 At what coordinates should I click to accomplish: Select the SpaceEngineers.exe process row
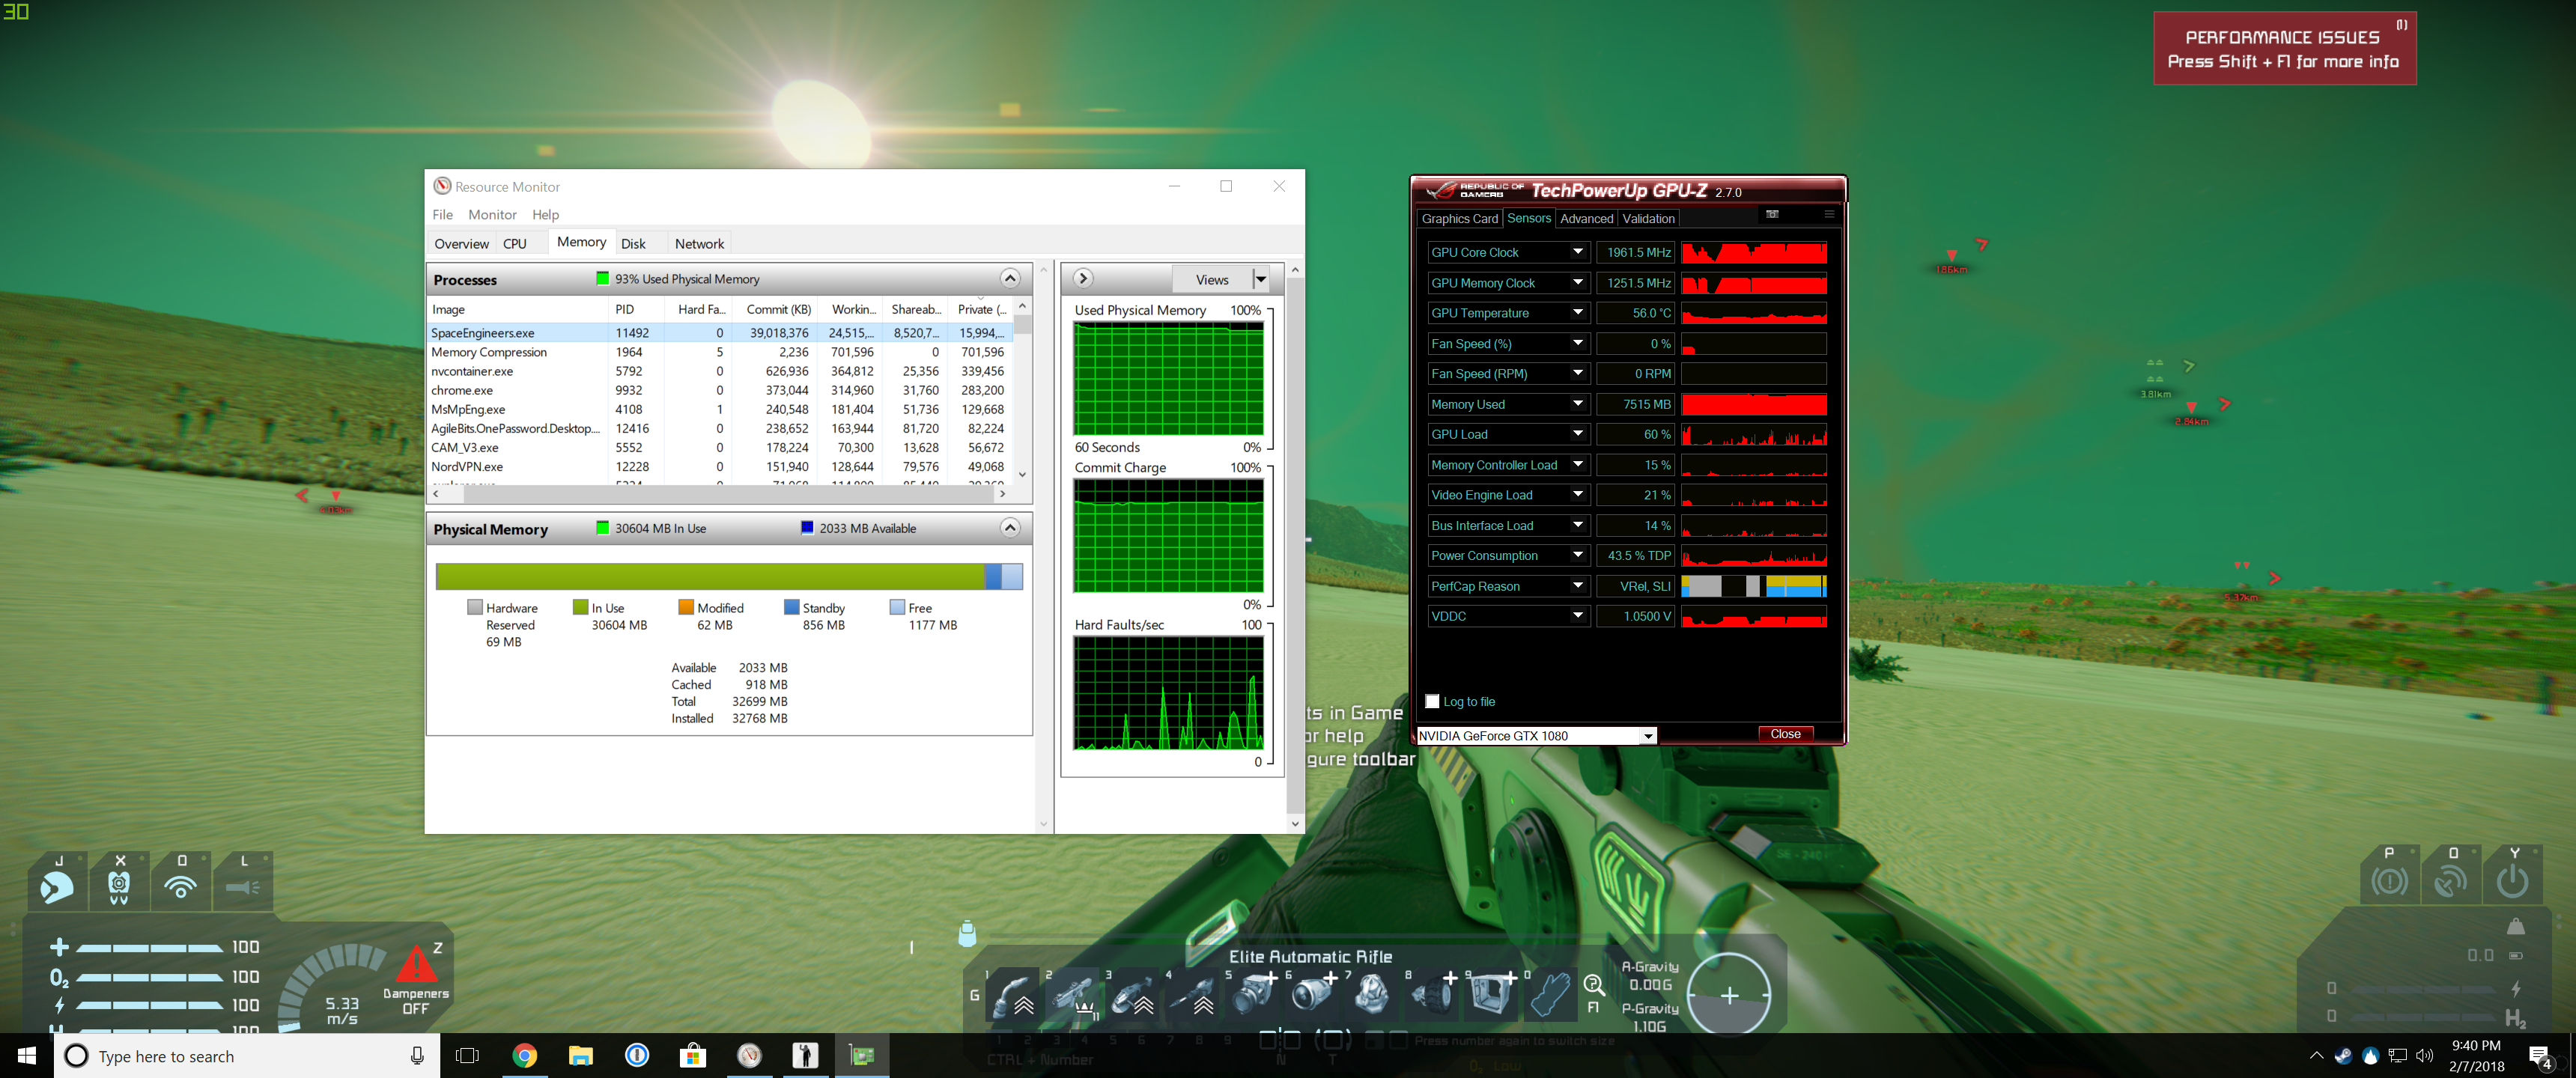pyautogui.click(x=720, y=333)
